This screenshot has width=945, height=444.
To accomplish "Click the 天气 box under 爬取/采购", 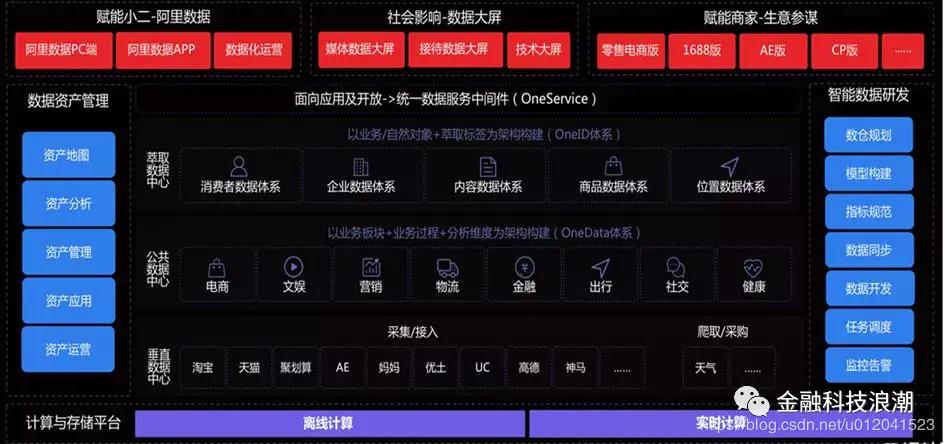I will click(705, 367).
